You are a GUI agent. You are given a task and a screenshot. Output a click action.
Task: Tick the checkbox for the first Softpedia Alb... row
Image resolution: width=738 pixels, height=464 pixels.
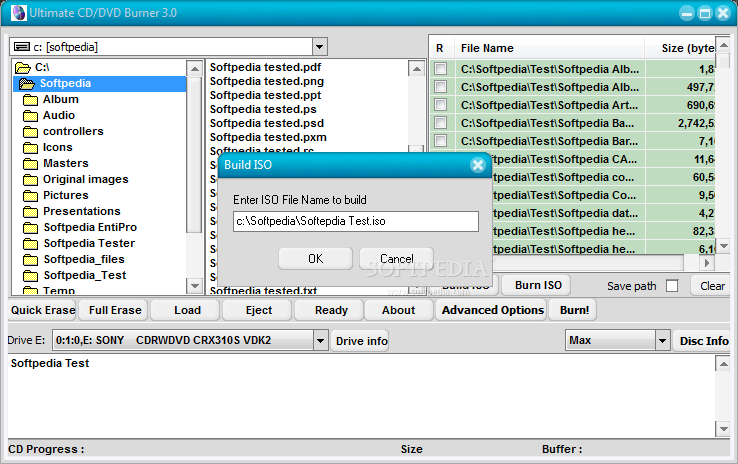pos(441,69)
